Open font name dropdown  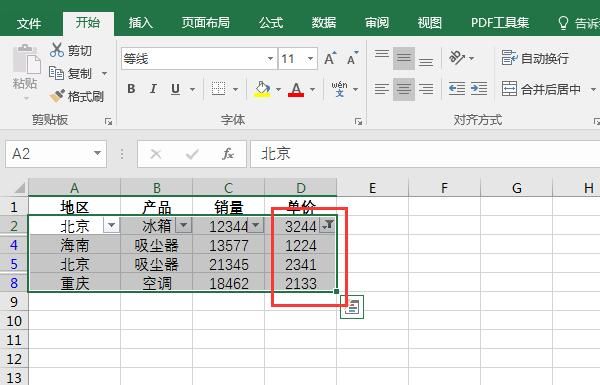(x=270, y=59)
